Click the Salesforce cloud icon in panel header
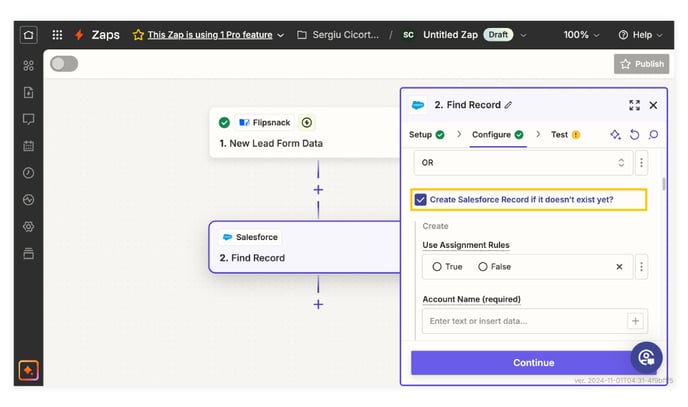Viewport: 688px width, 407px height. (418, 105)
